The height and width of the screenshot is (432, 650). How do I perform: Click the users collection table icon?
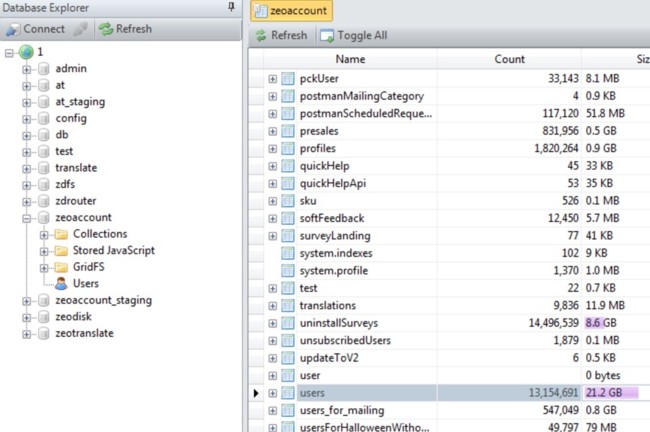point(288,393)
